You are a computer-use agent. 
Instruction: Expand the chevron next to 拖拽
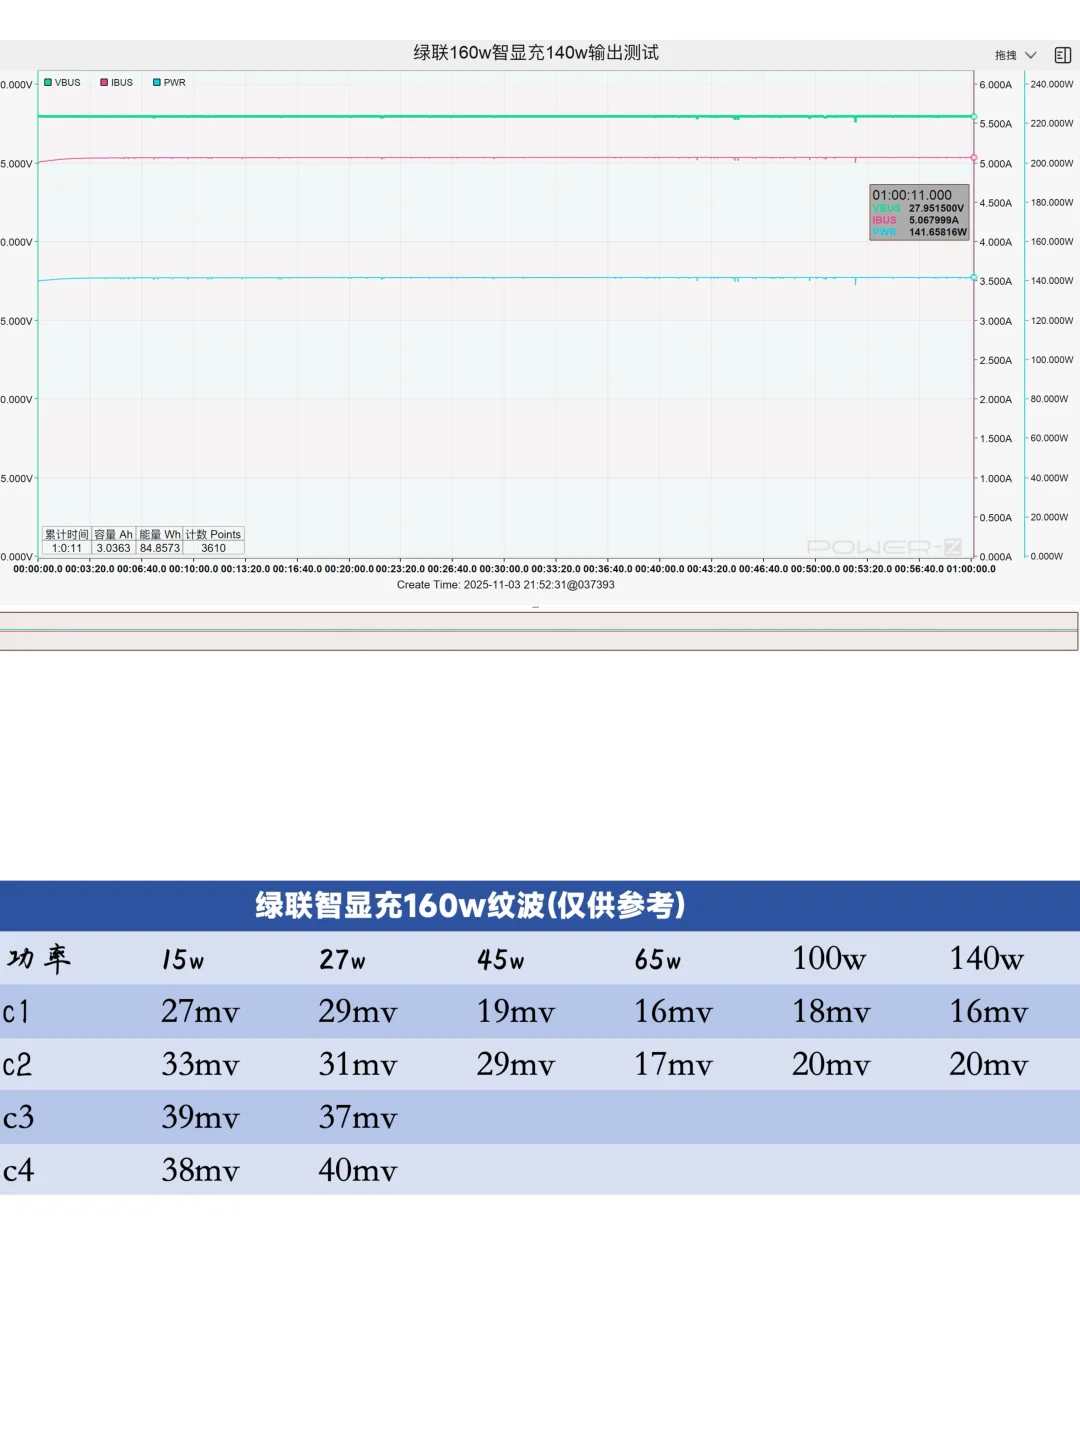point(1030,55)
